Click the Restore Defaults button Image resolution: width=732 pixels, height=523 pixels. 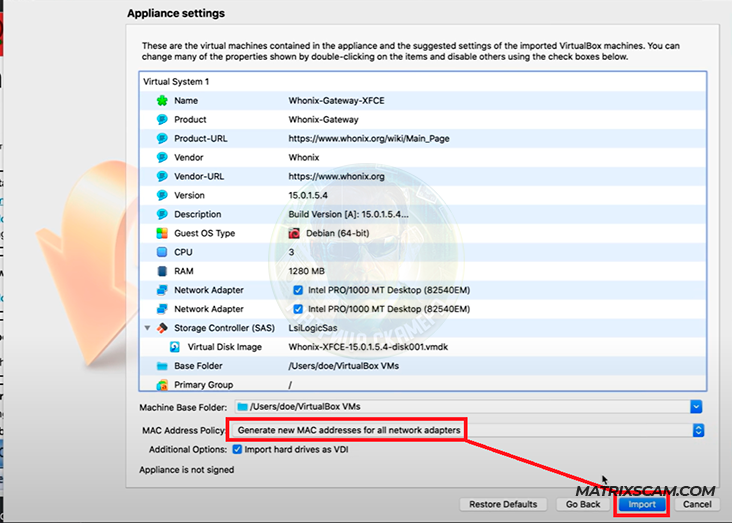pyautogui.click(x=503, y=504)
